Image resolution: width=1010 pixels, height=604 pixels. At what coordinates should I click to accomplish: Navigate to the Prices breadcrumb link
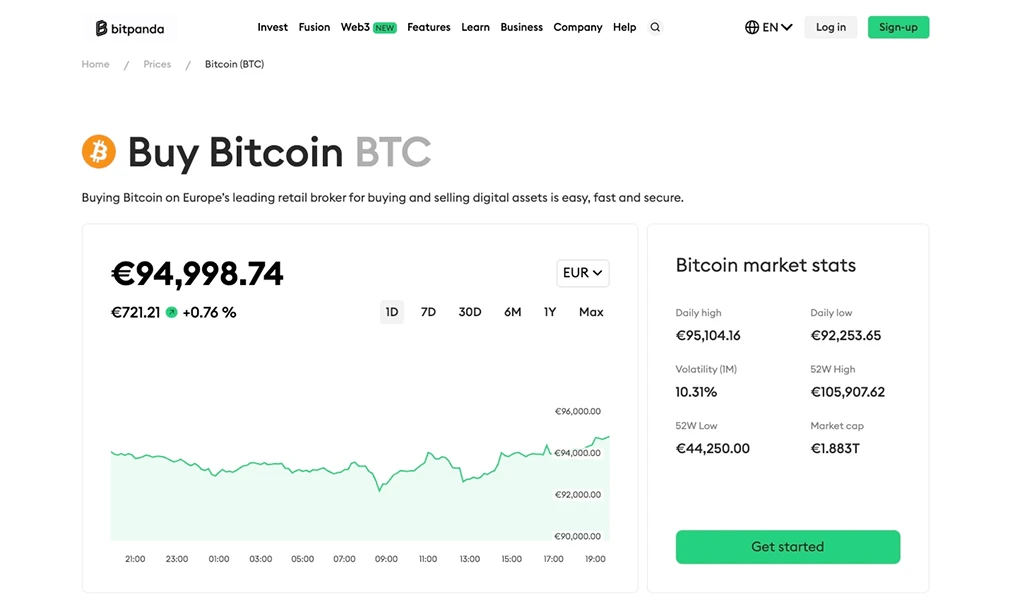click(156, 63)
